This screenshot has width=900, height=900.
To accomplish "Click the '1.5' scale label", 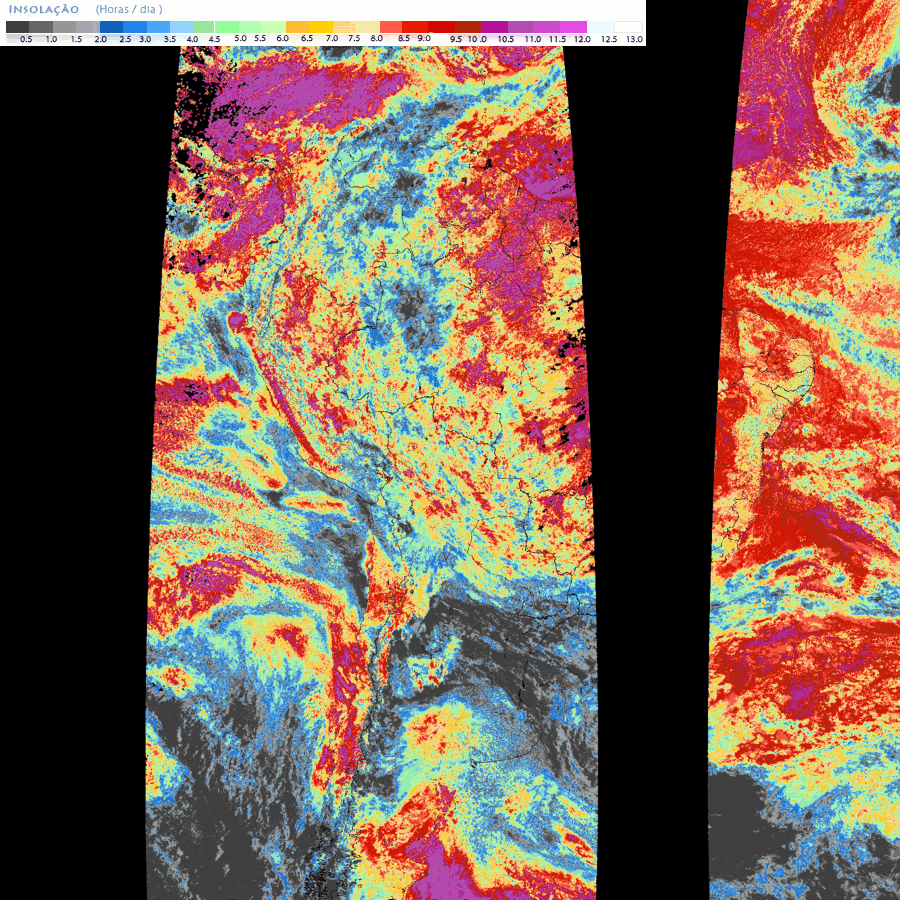I will click(76, 39).
